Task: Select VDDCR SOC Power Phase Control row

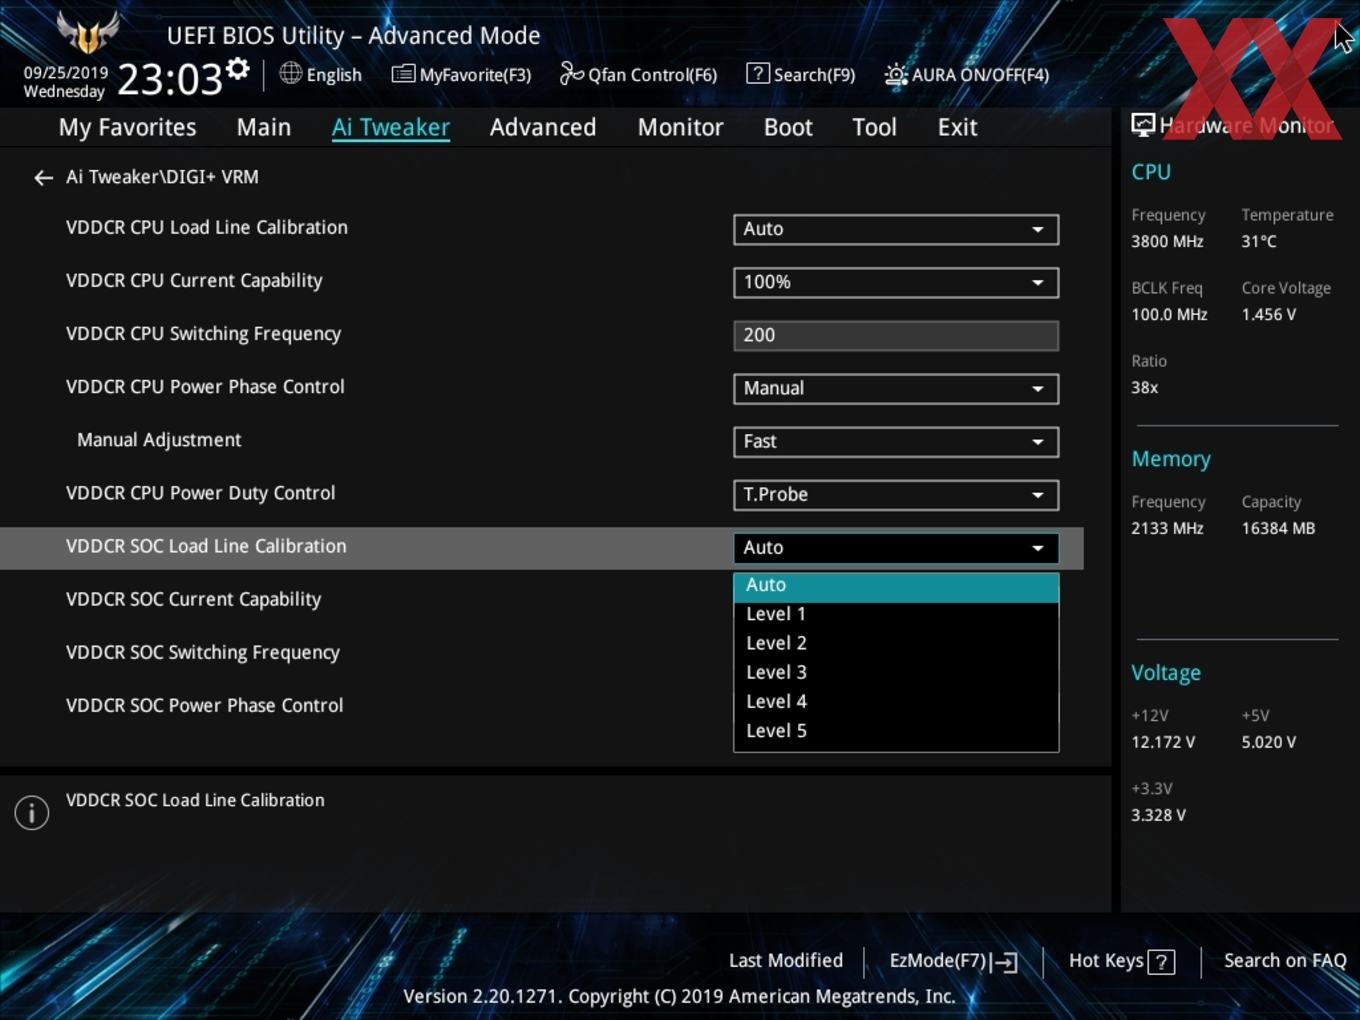Action: [204, 706]
